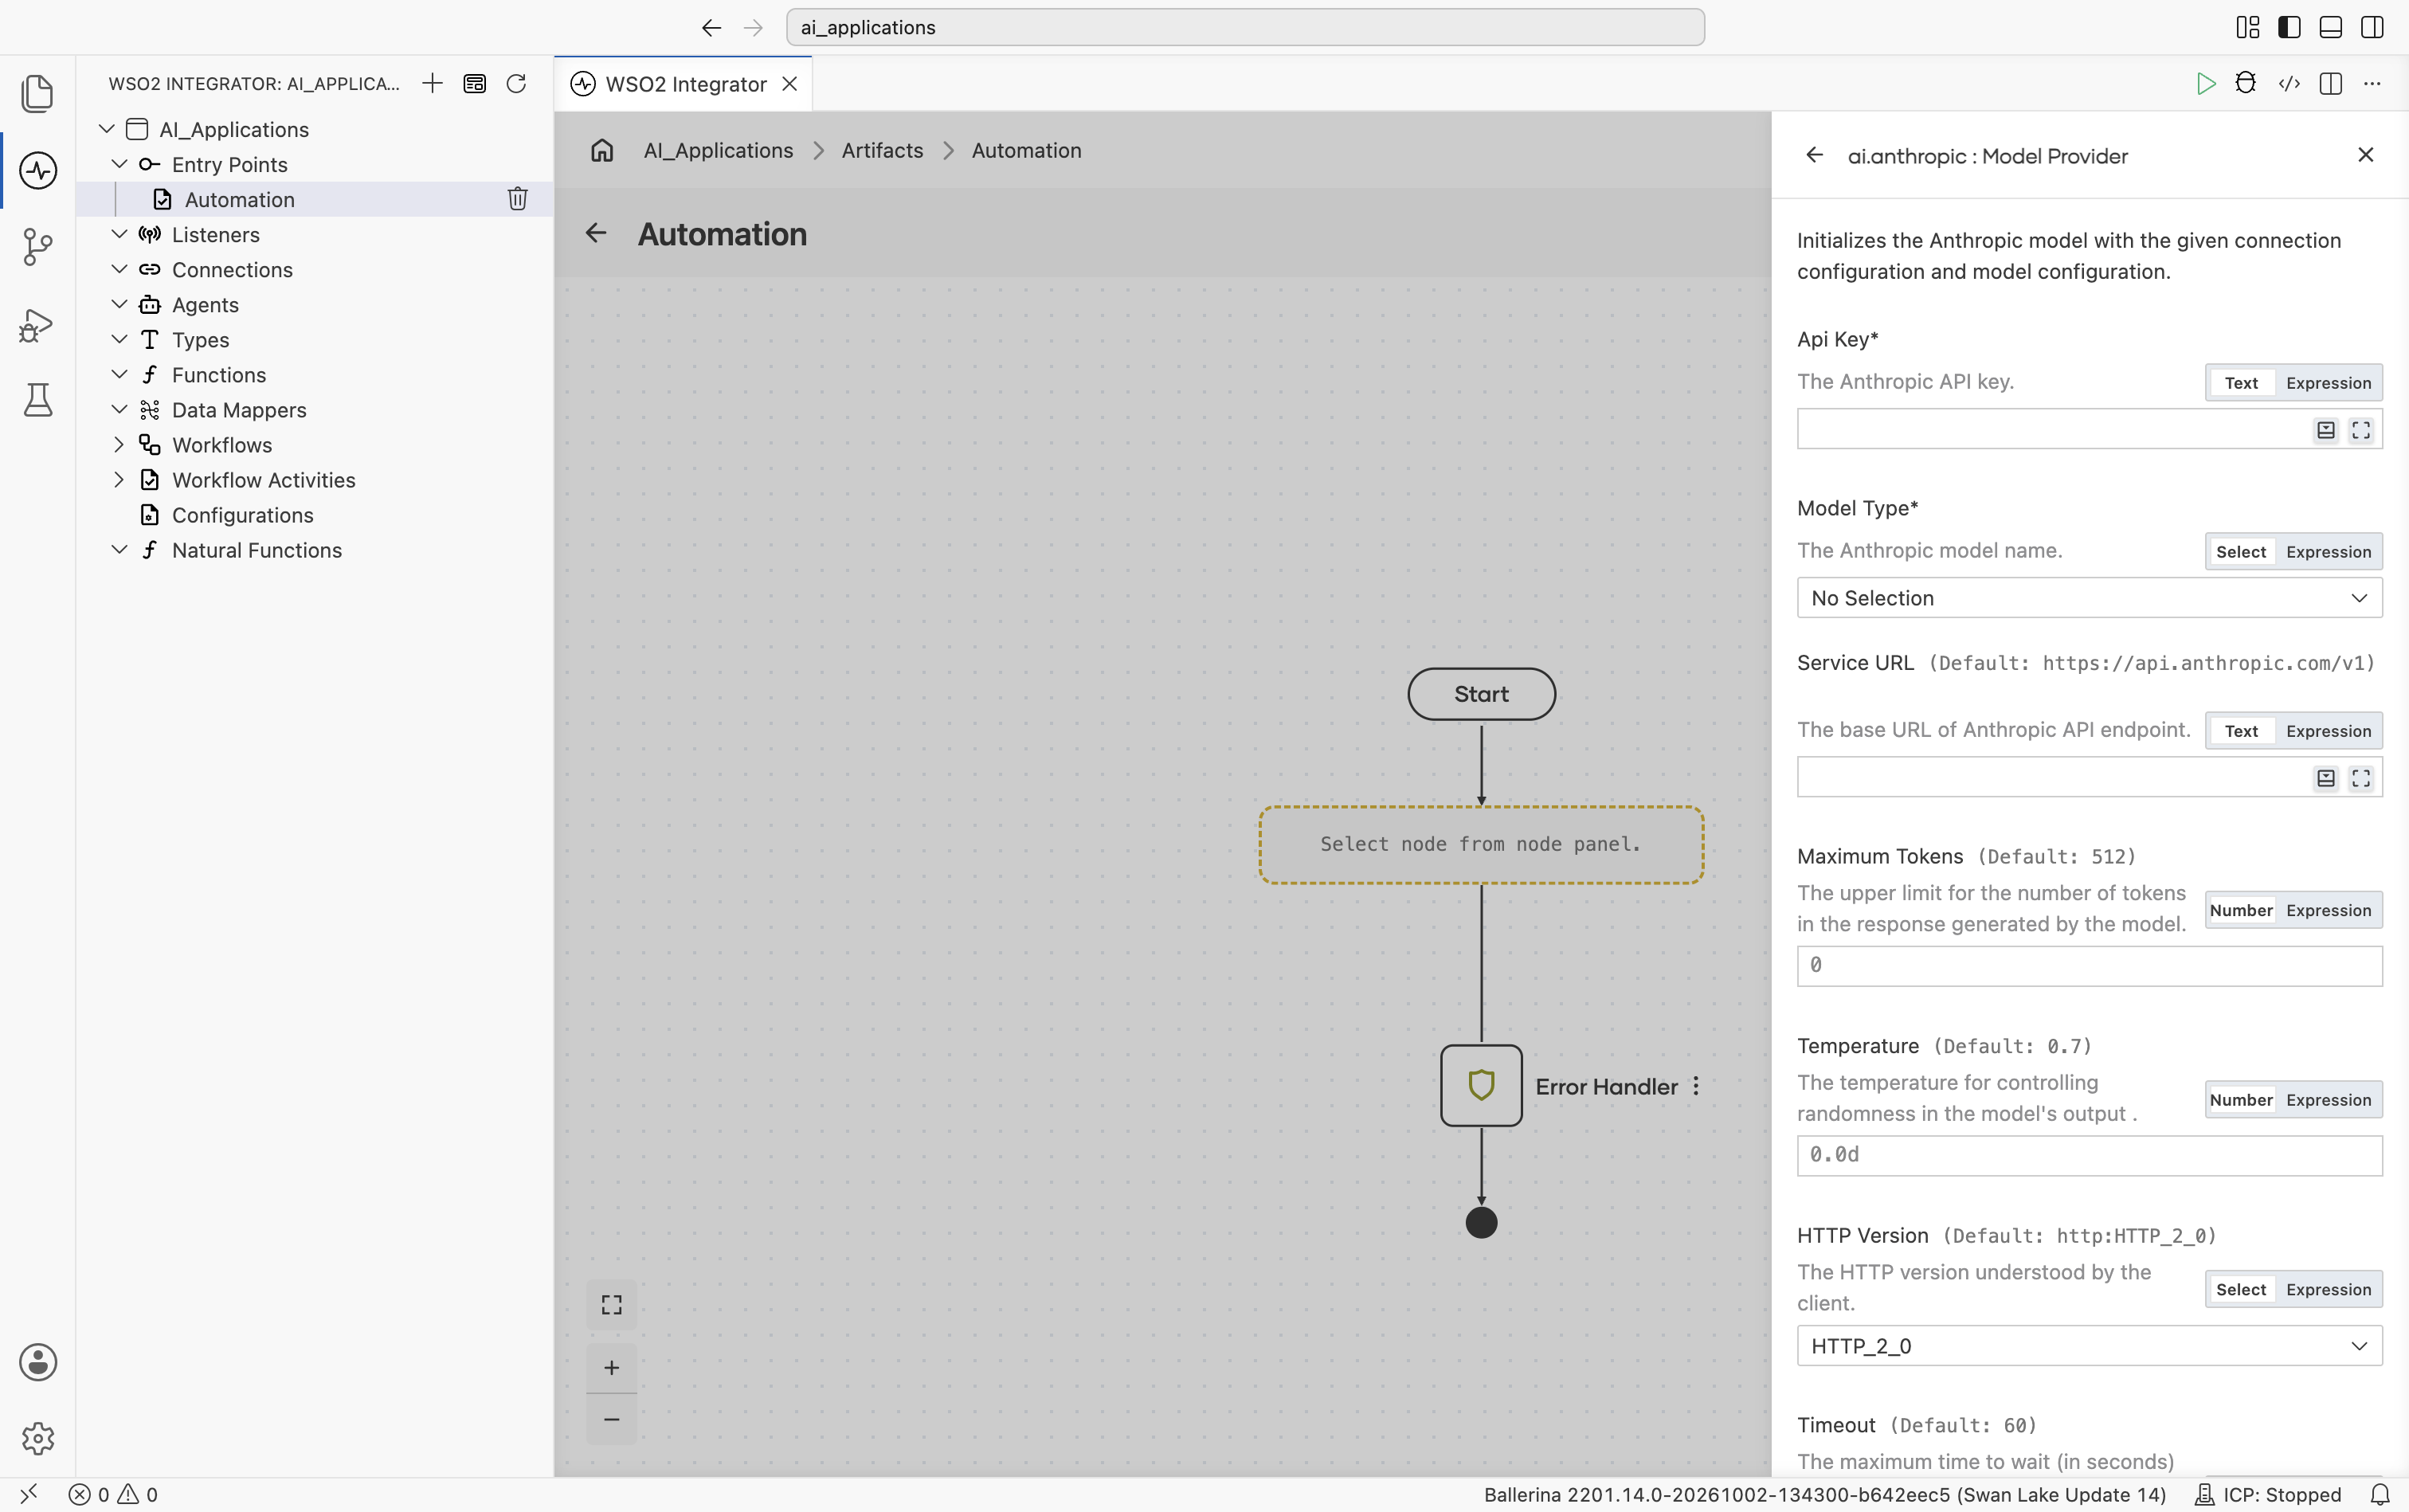Collapse the Connections section
The width and height of the screenshot is (2409, 1512).
coord(119,269)
